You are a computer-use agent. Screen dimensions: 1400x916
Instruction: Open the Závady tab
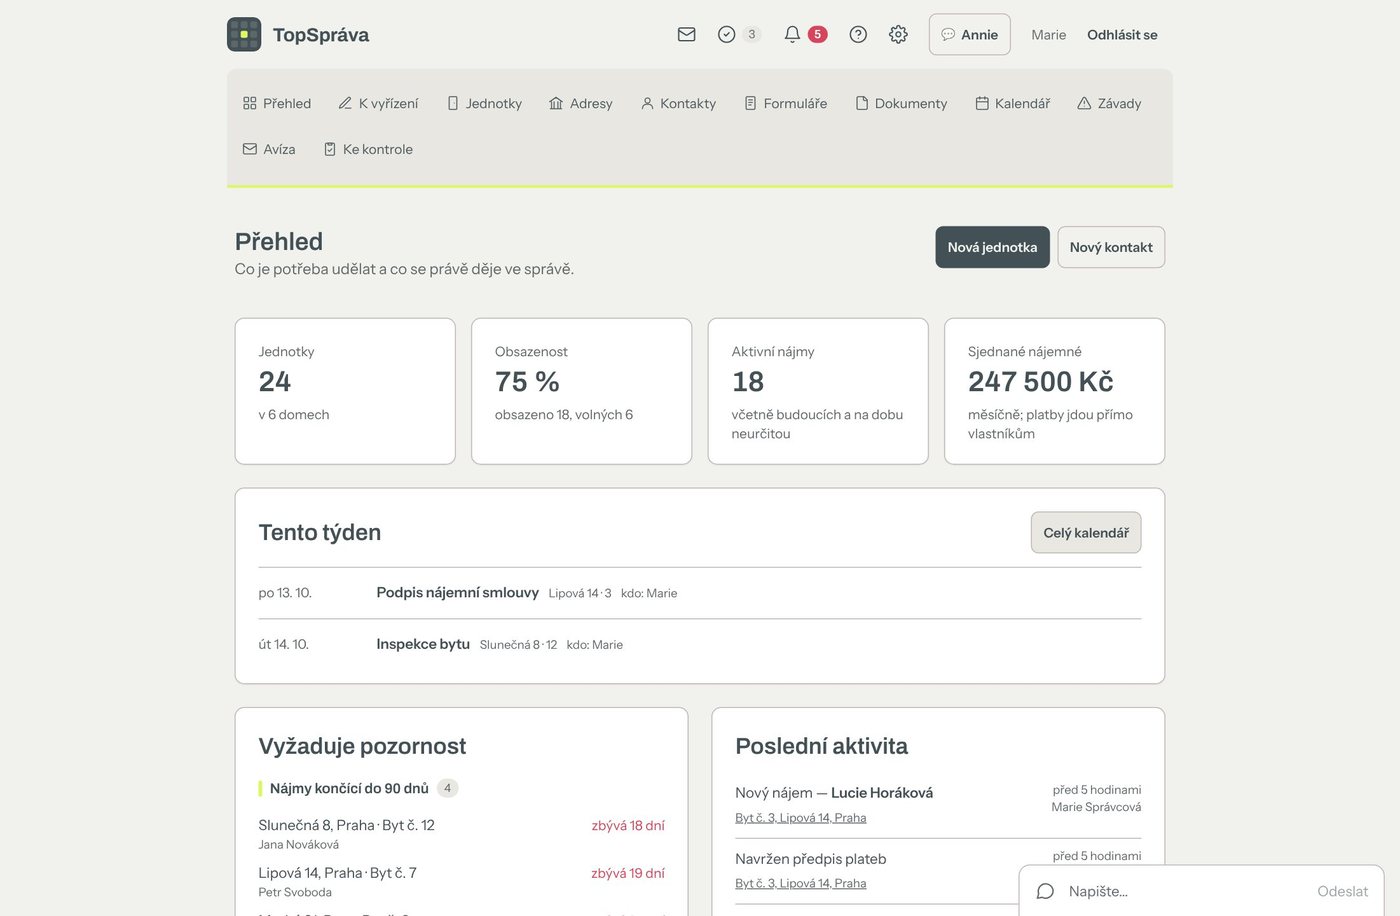[x=1109, y=103]
